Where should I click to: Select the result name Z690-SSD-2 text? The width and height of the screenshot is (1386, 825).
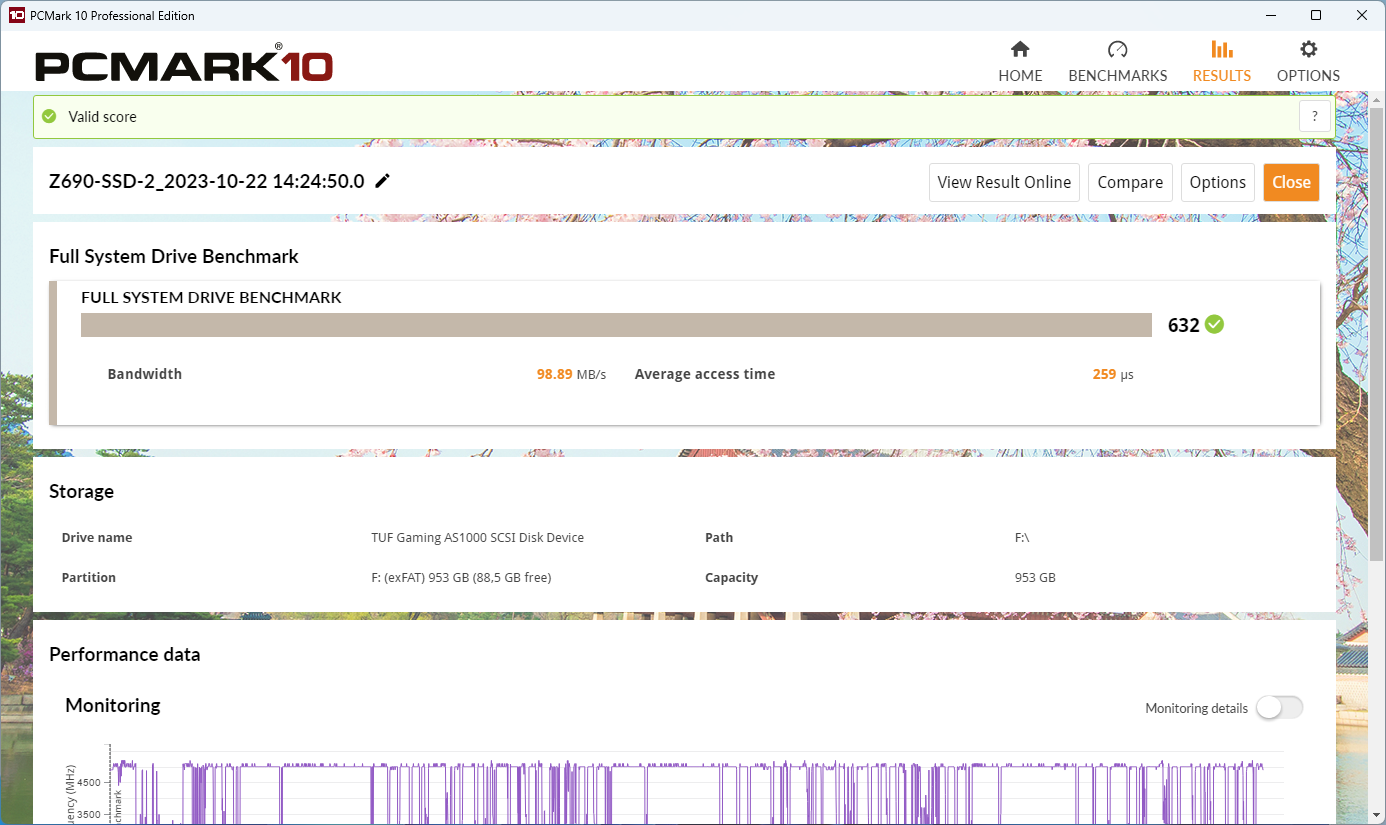point(207,181)
